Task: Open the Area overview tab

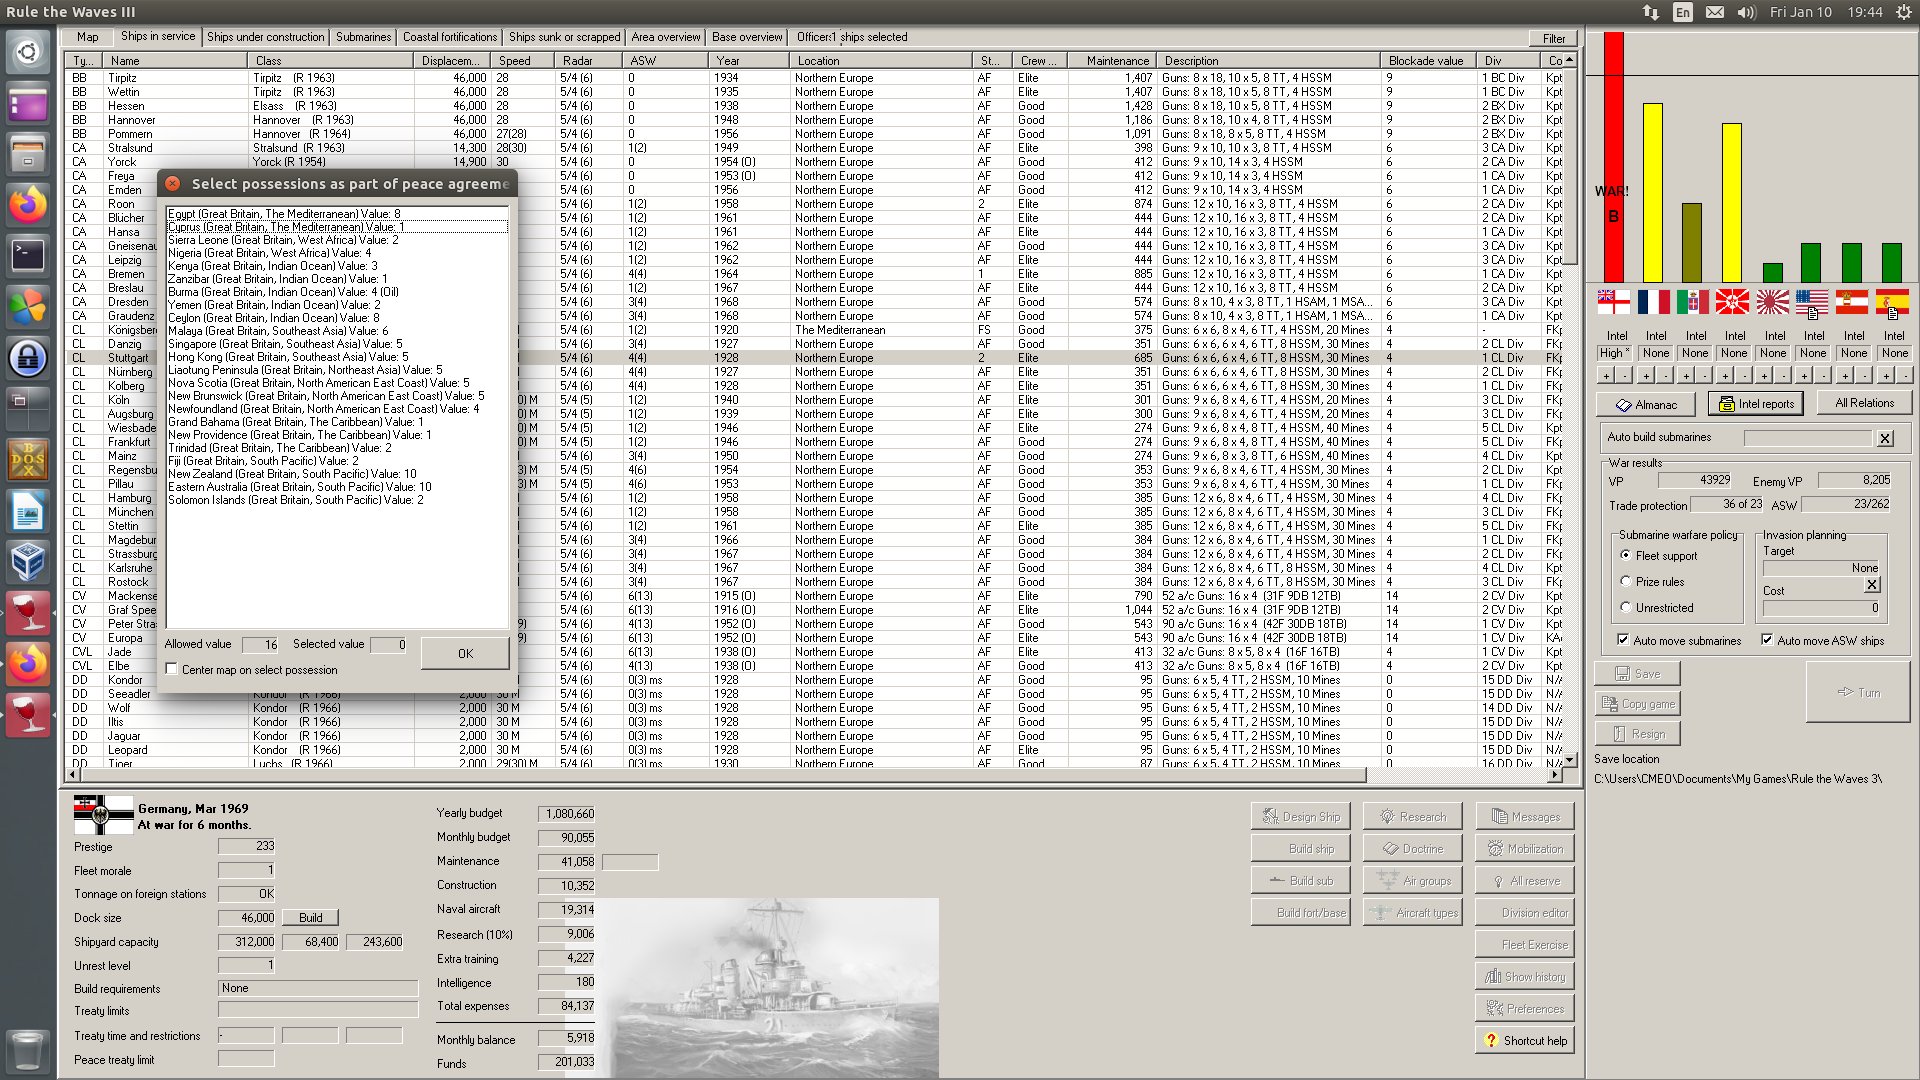Action: (666, 37)
